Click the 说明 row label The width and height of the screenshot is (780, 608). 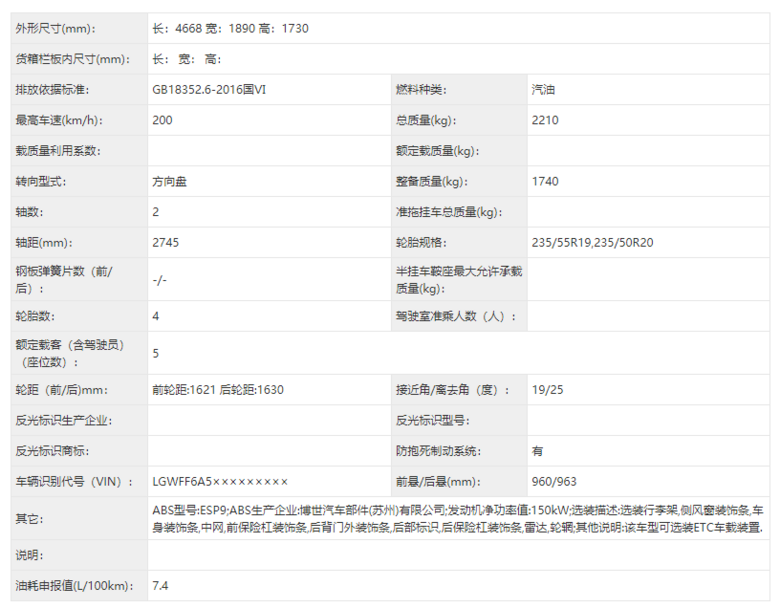coord(29,555)
